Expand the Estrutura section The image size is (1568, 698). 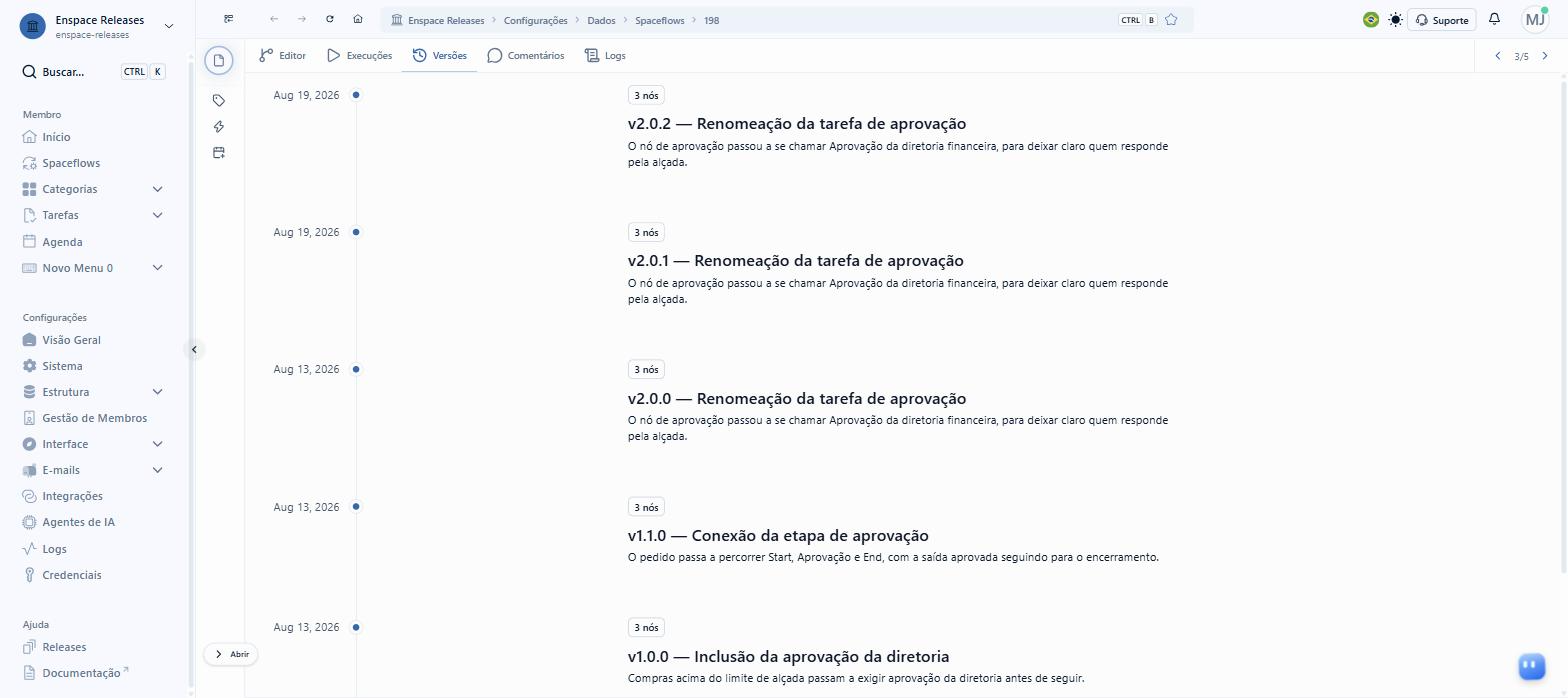[157, 392]
